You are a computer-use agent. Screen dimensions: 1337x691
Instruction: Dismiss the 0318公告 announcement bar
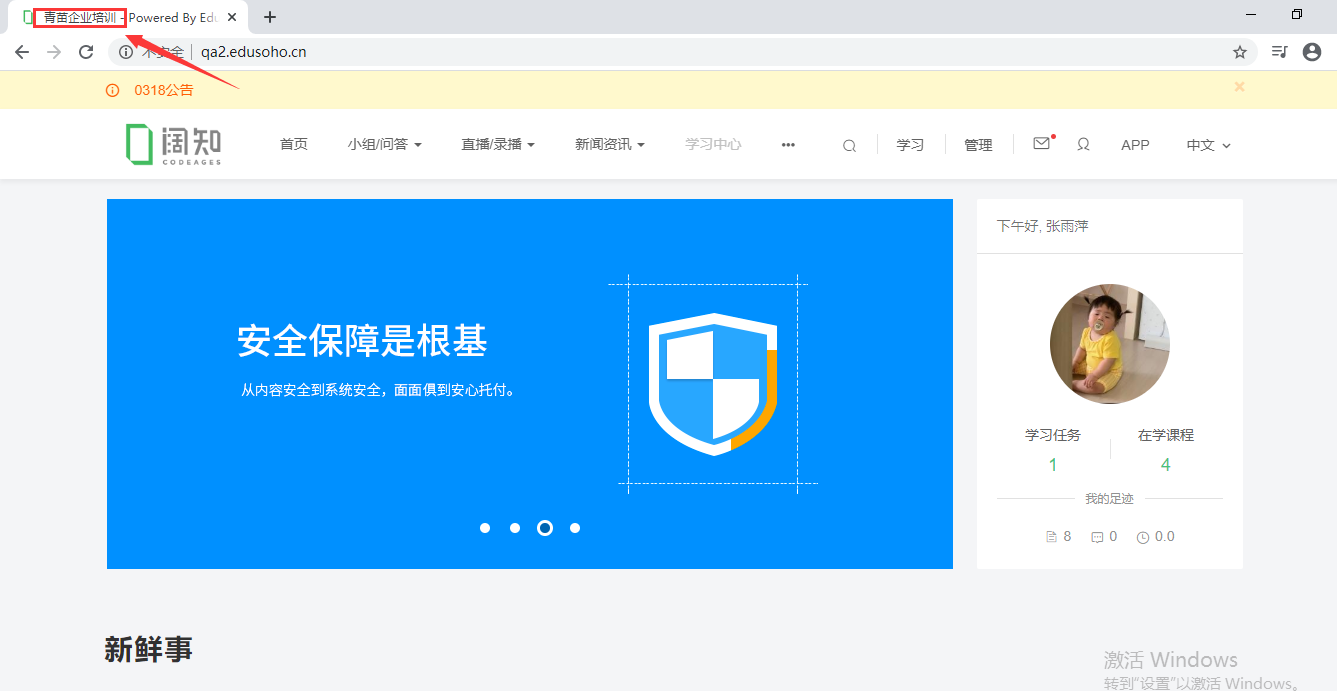pos(1239,87)
